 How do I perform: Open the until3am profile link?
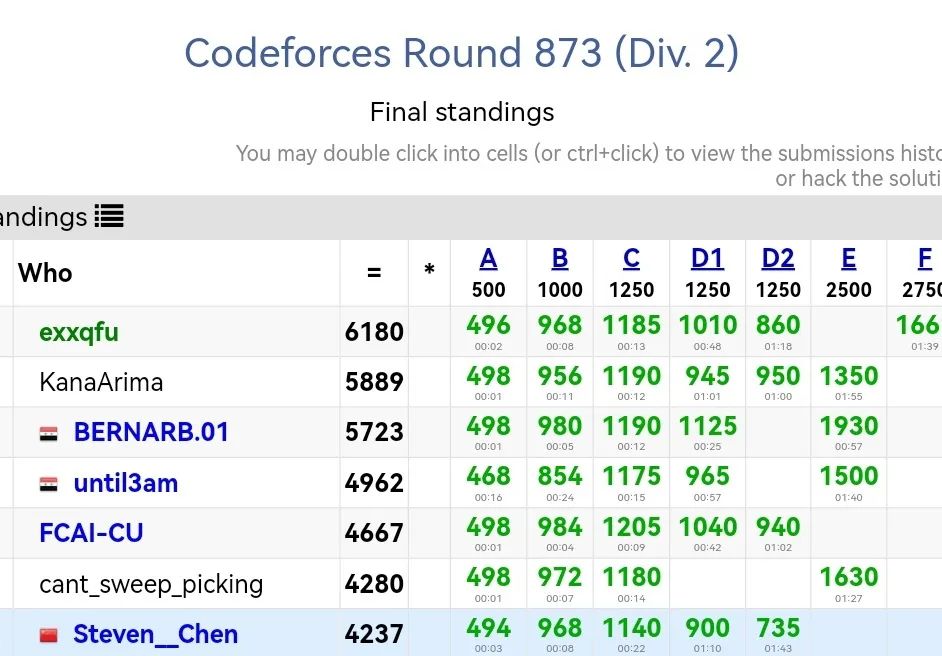126,483
